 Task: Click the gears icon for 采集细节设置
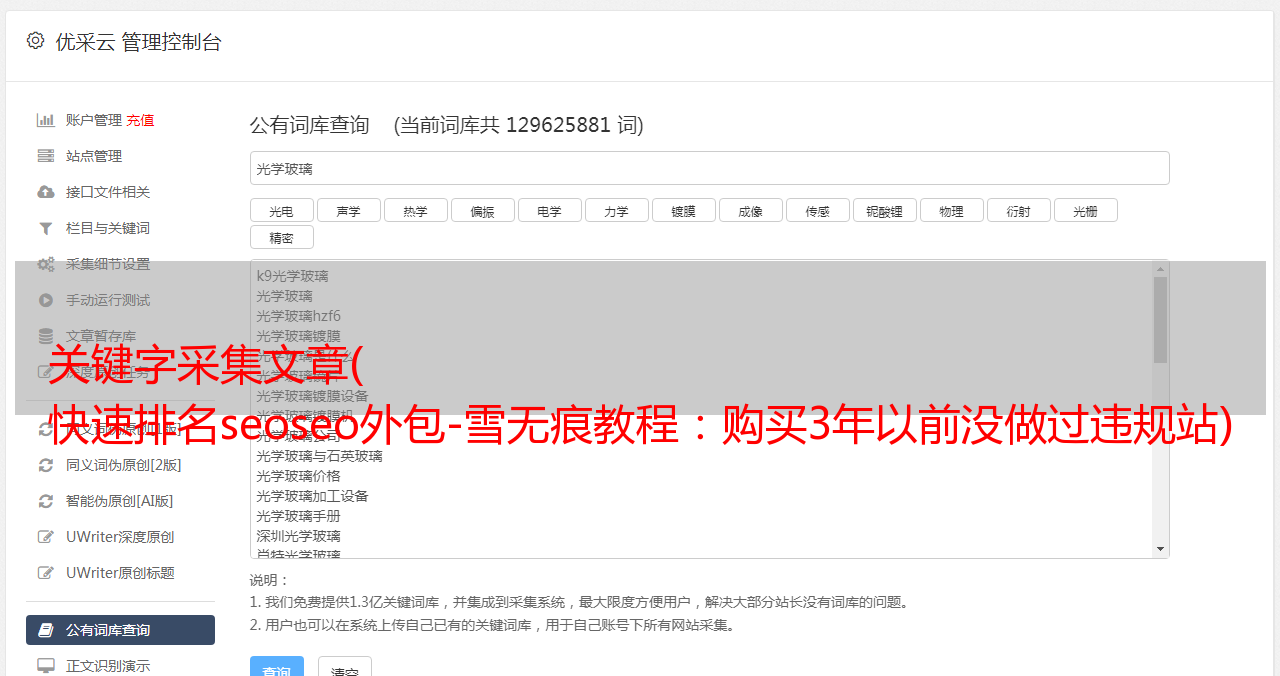46,264
